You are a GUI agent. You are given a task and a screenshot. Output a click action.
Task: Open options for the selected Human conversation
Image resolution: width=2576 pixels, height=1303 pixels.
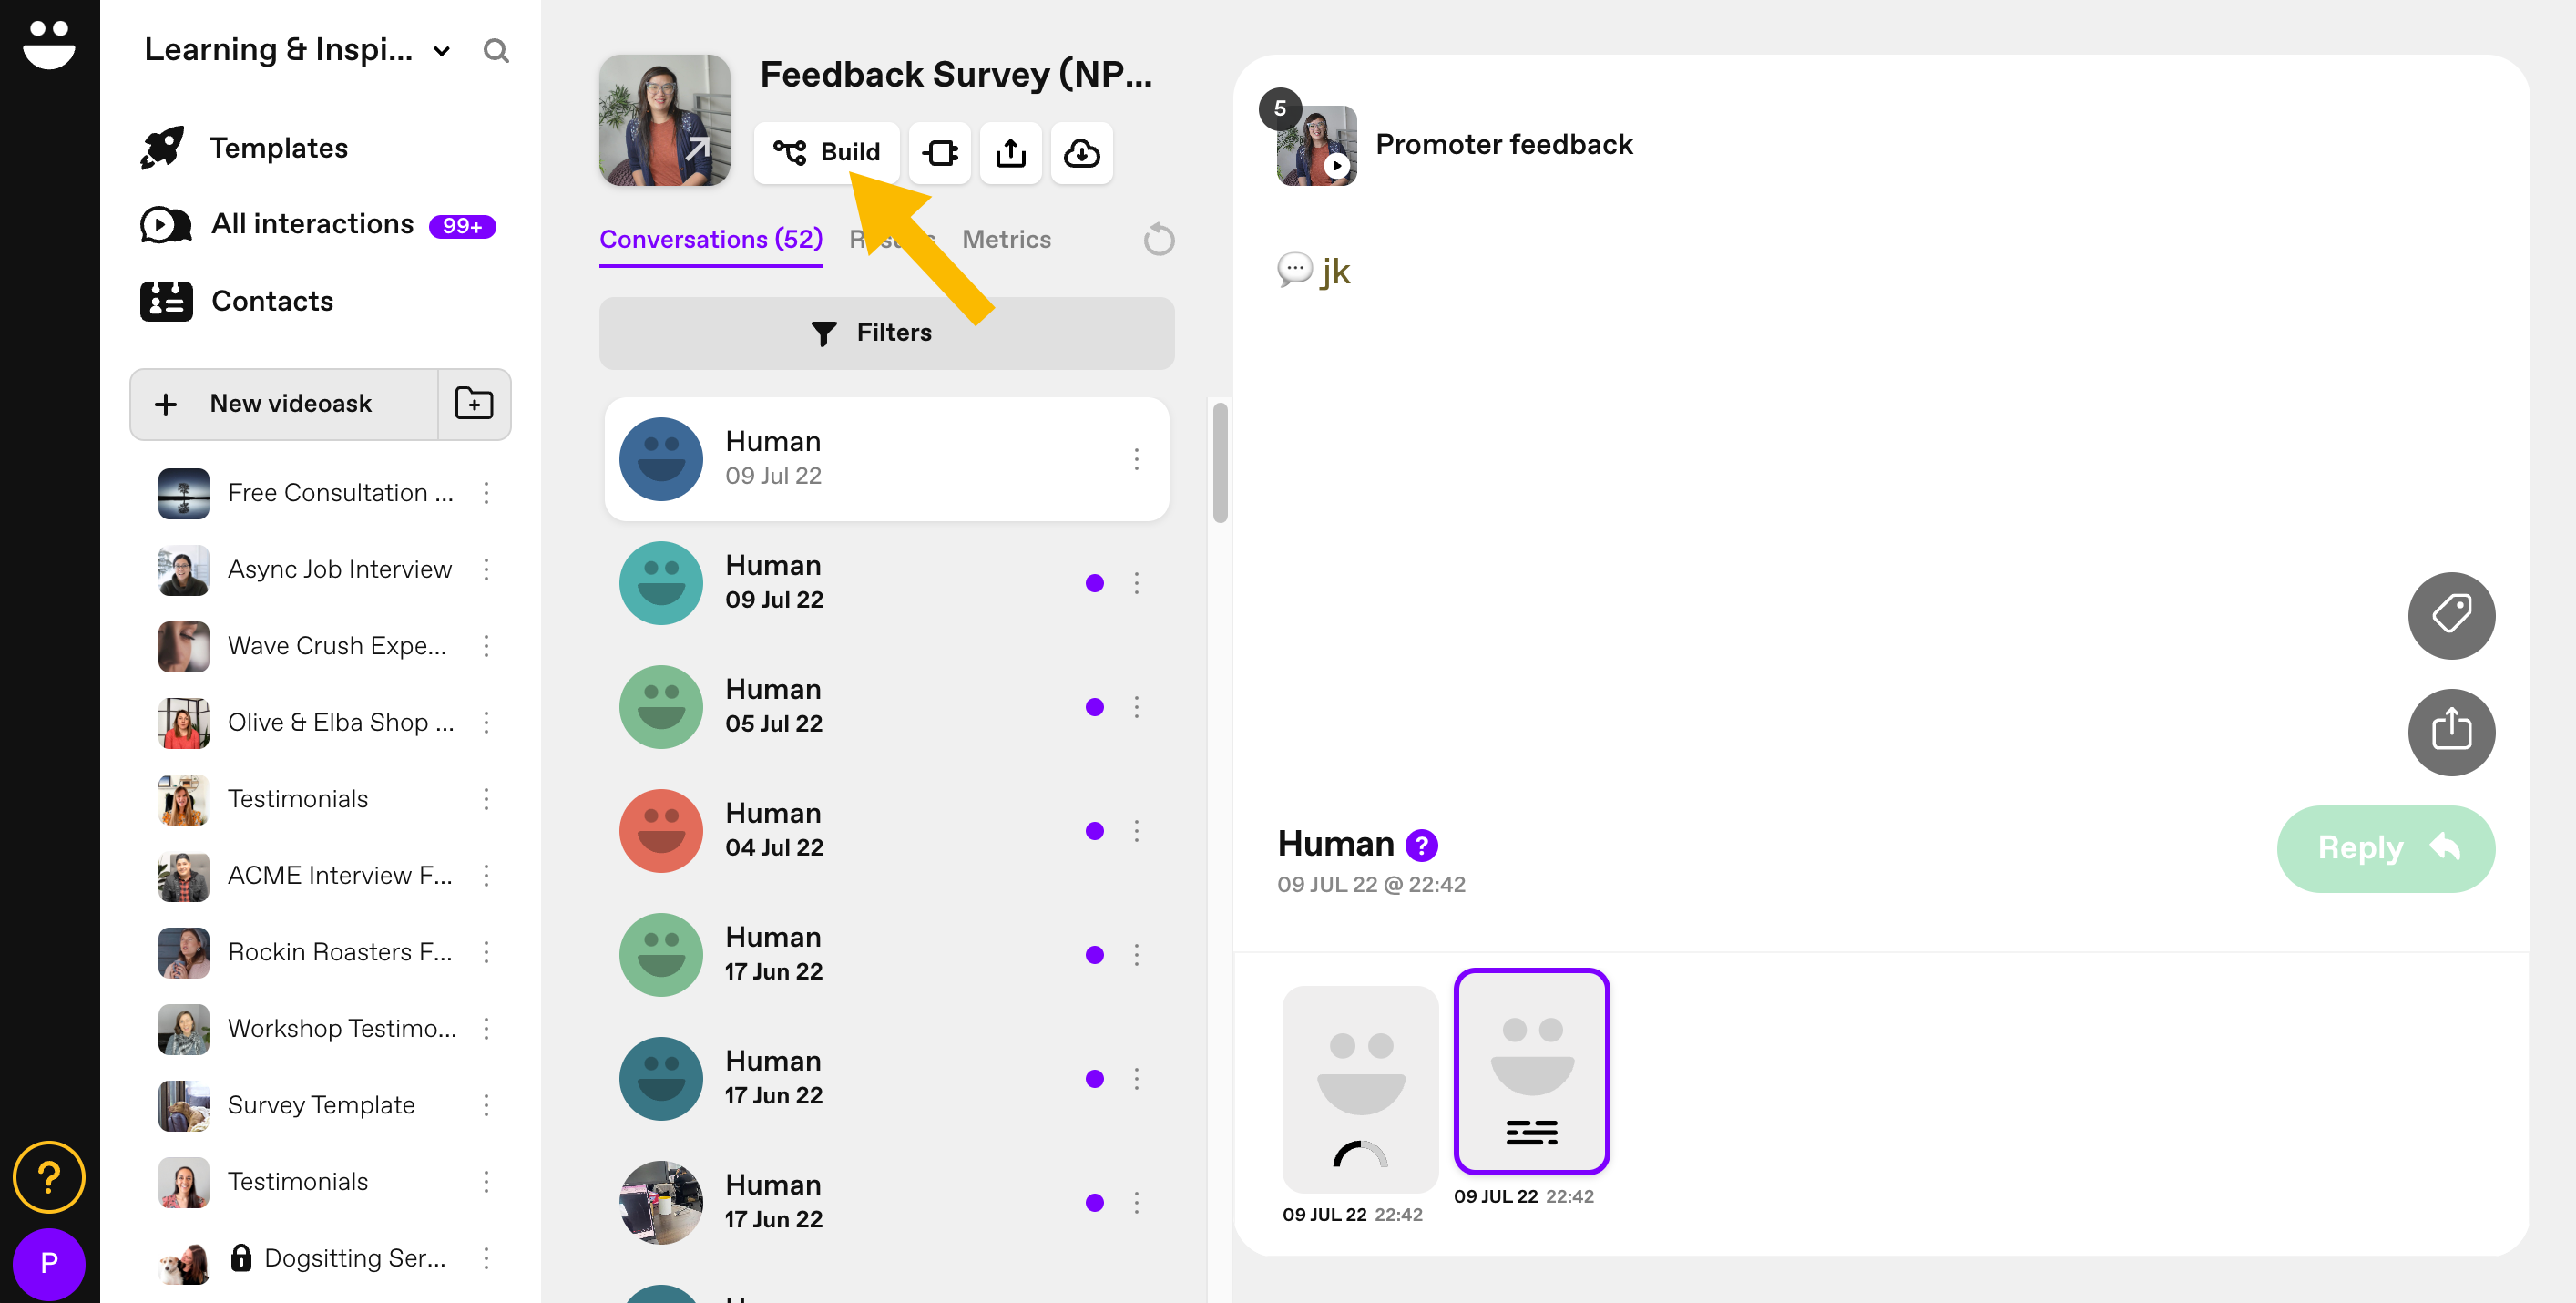tap(1136, 459)
